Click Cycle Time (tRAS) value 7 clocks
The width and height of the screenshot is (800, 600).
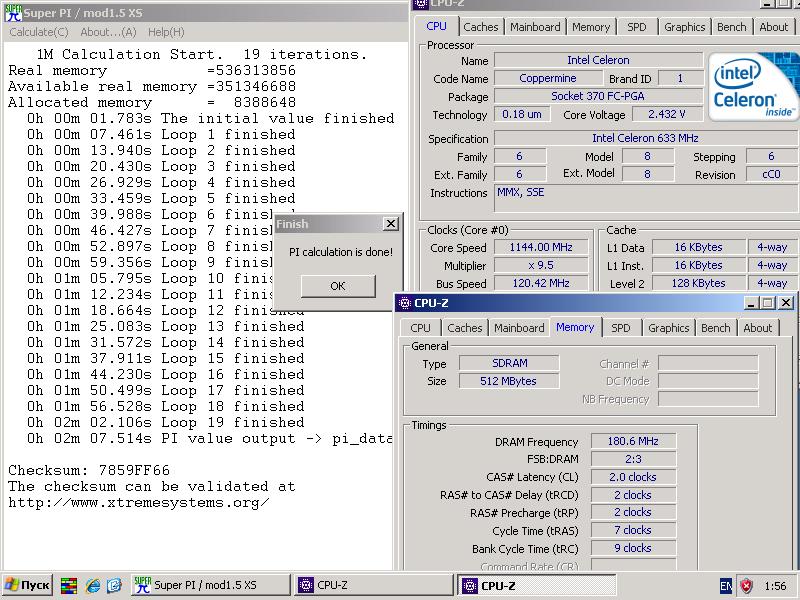point(633,531)
